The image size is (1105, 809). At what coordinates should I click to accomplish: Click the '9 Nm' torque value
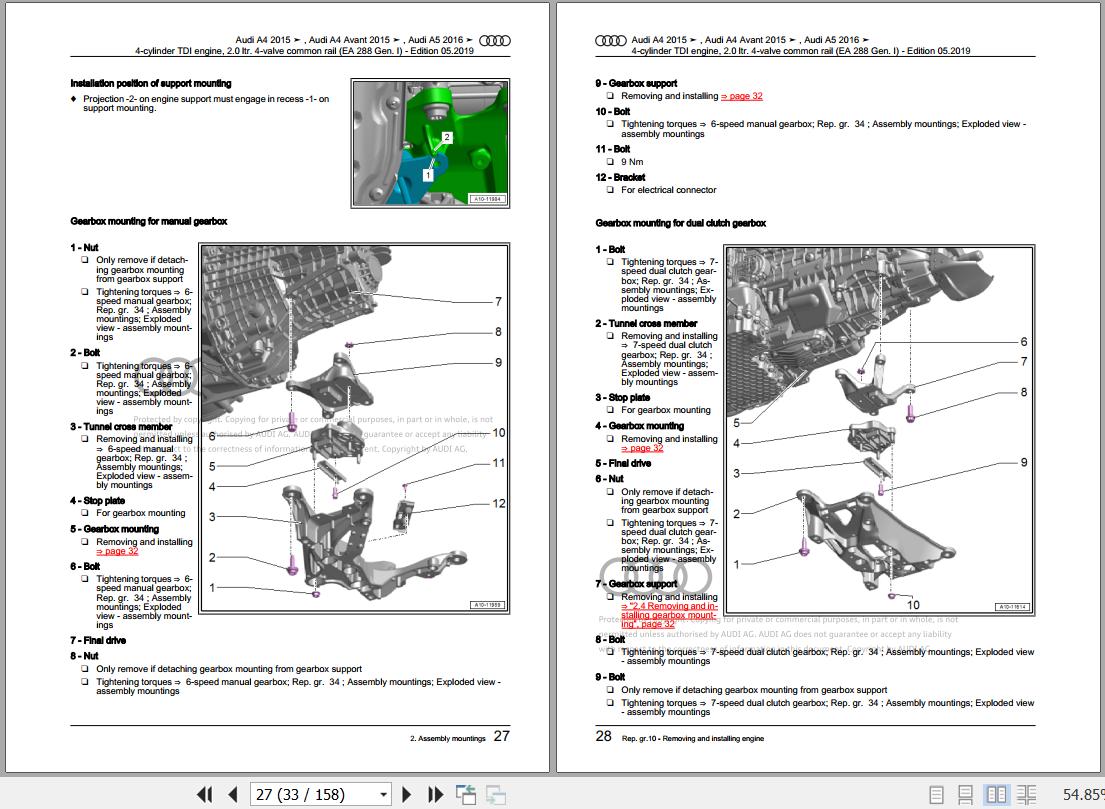coord(632,162)
